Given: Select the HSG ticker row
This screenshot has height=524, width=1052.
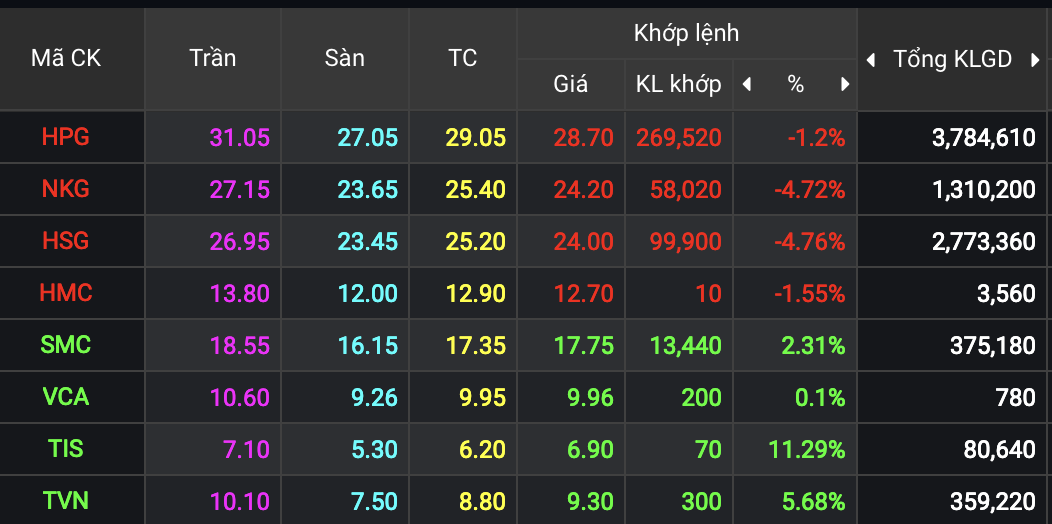Looking at the screenshot, I should [66, 241].
